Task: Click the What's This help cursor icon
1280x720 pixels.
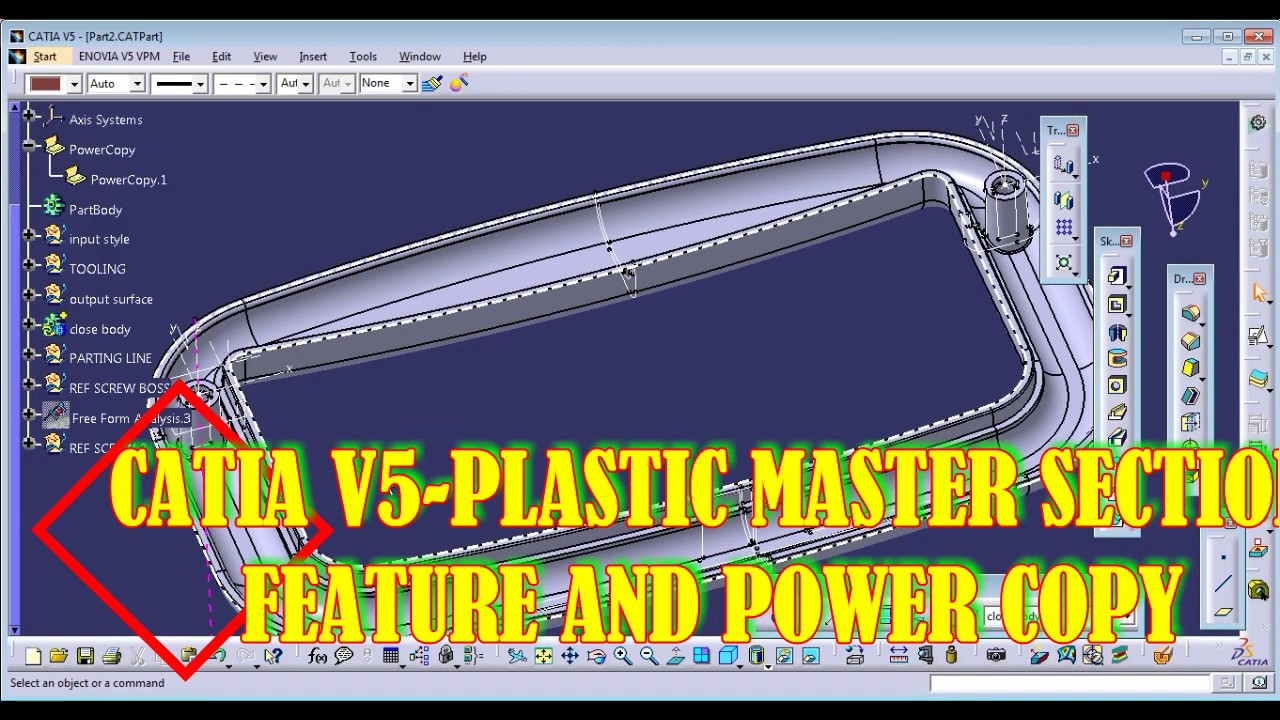Action: [x=273, y=656]
